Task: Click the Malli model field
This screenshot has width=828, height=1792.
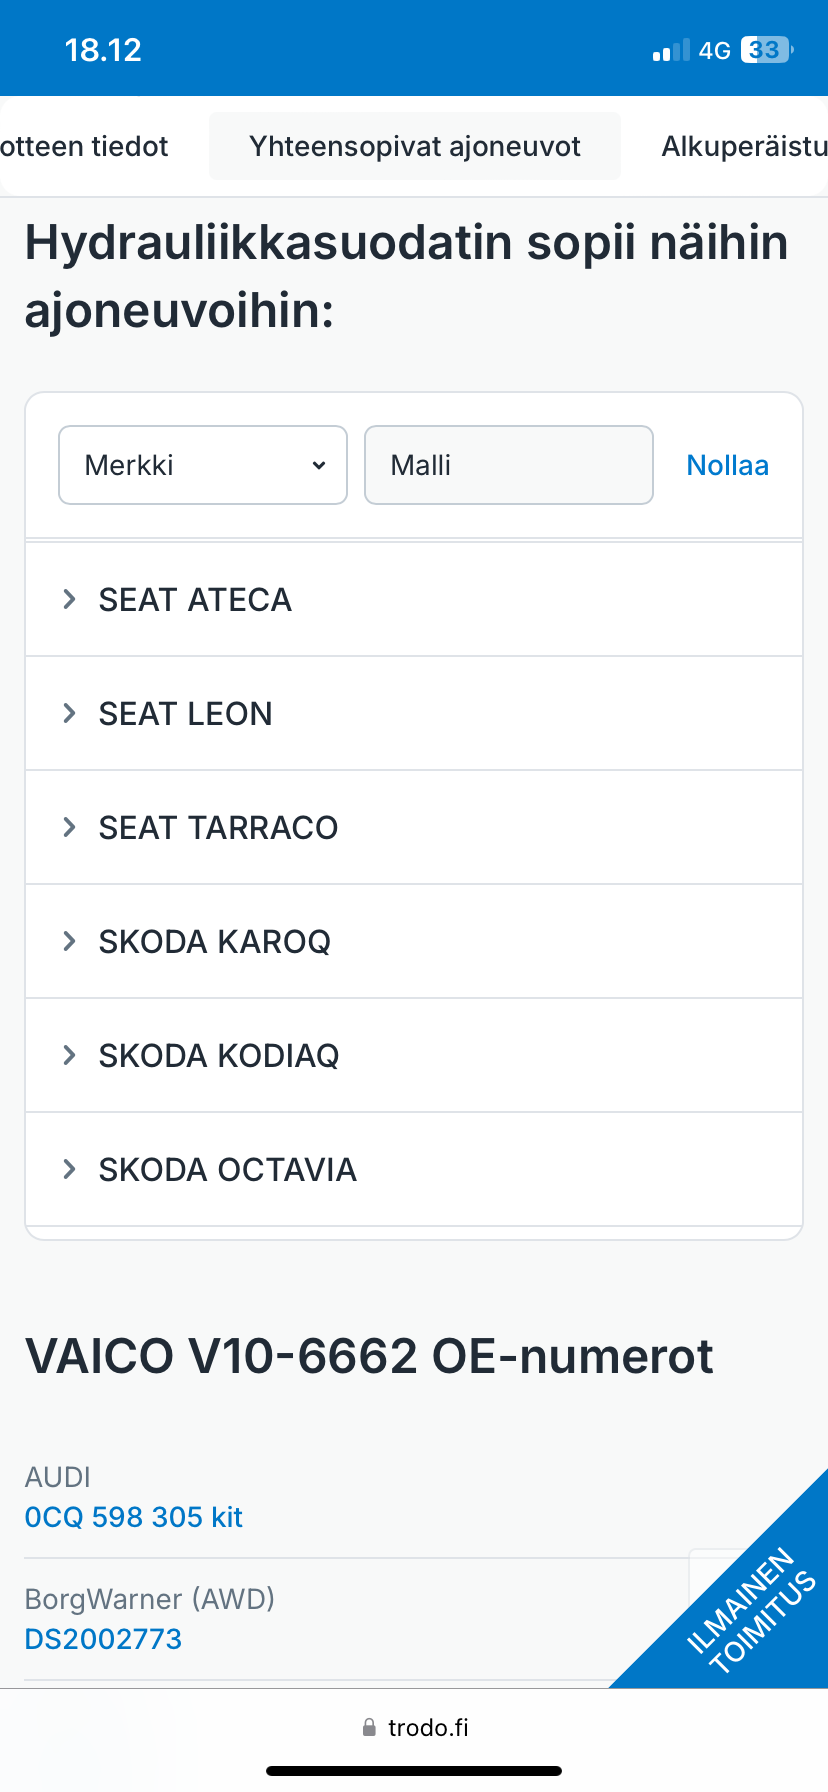Action: (x=508, y=465)
